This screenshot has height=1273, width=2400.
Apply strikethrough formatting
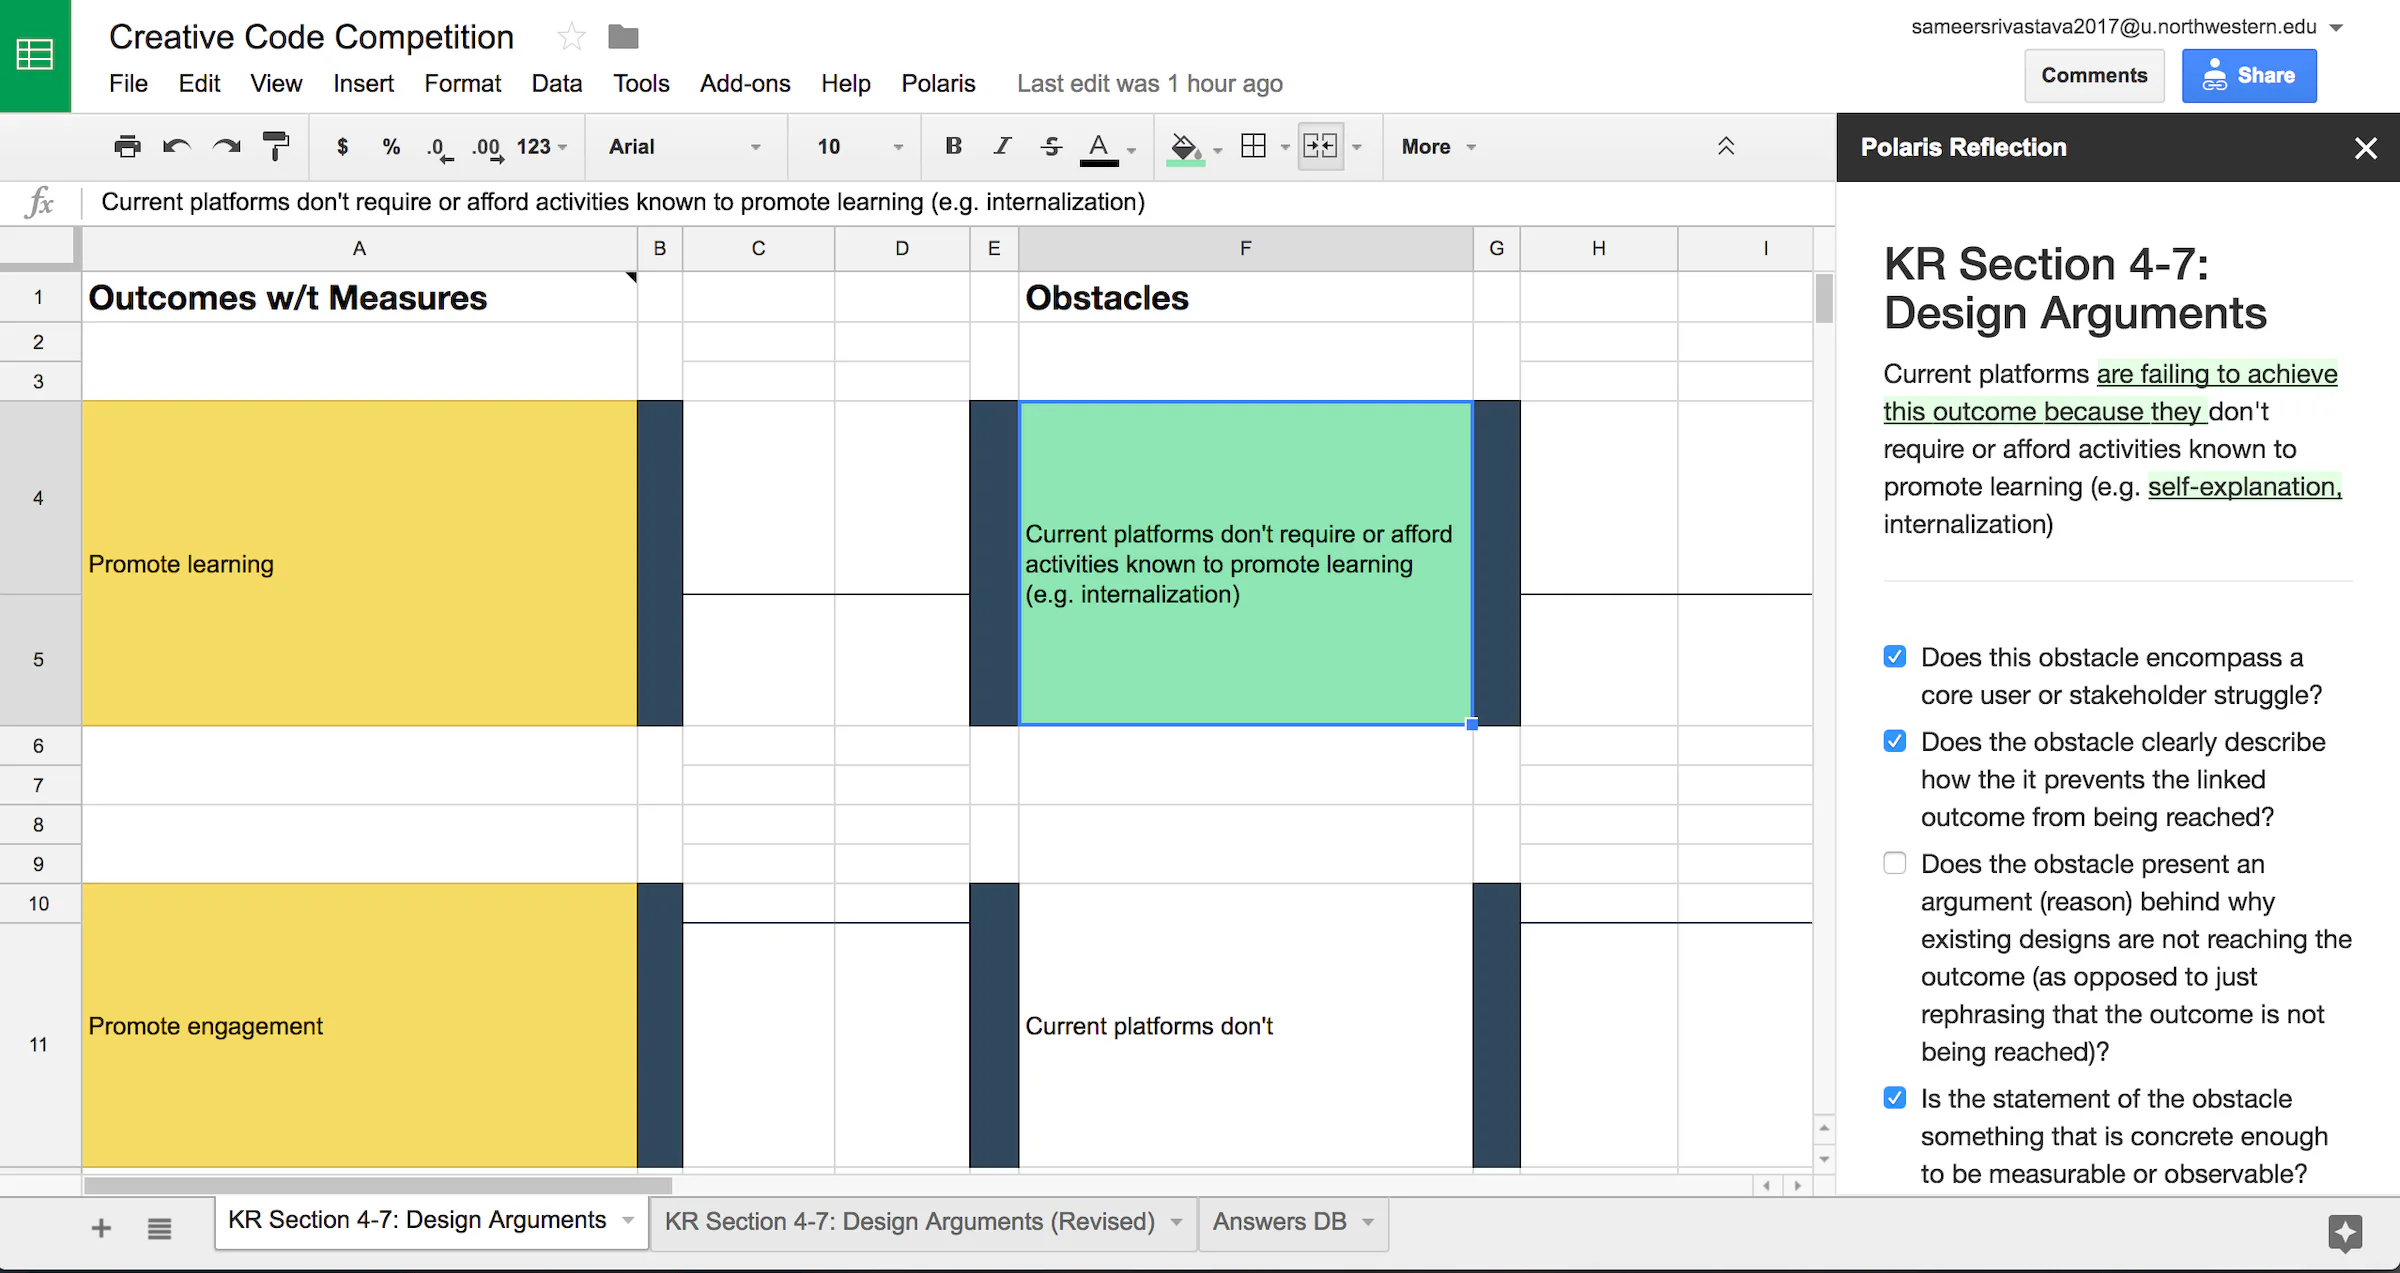click(x=1050, y=146)
